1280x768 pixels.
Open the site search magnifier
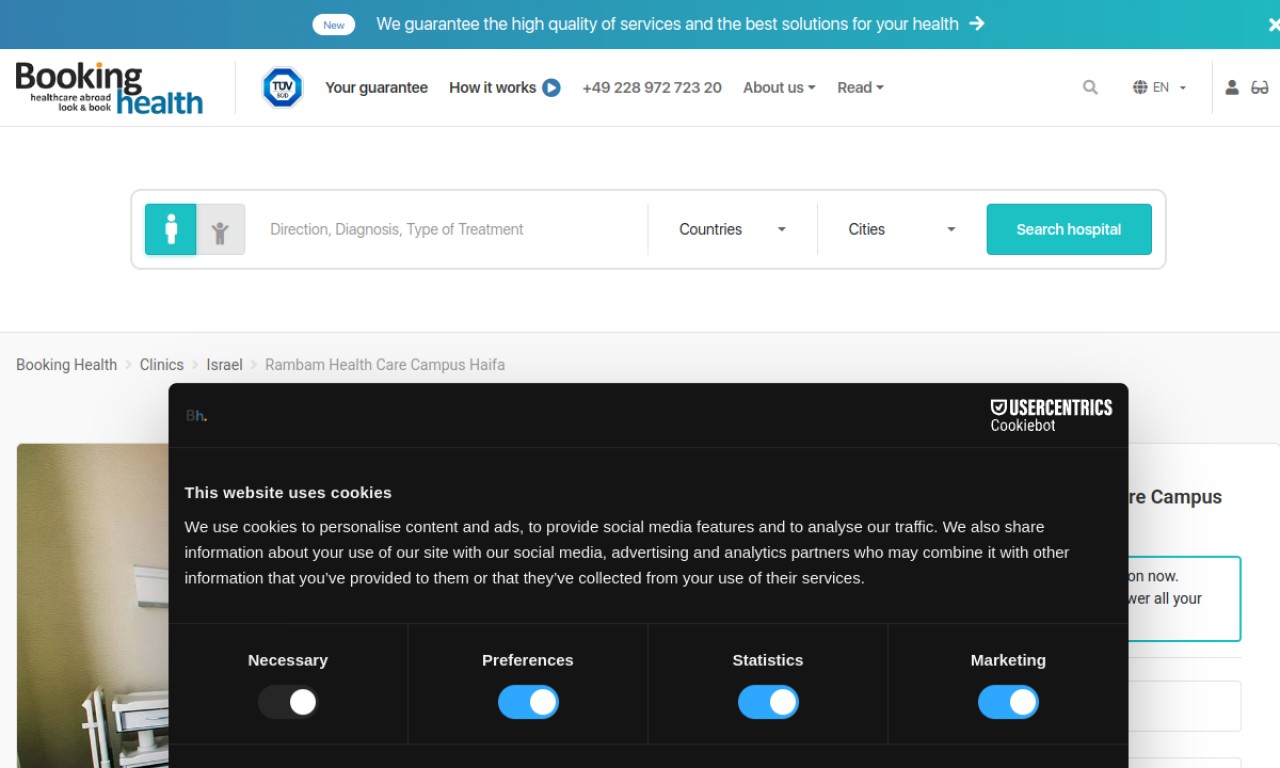1090,88
